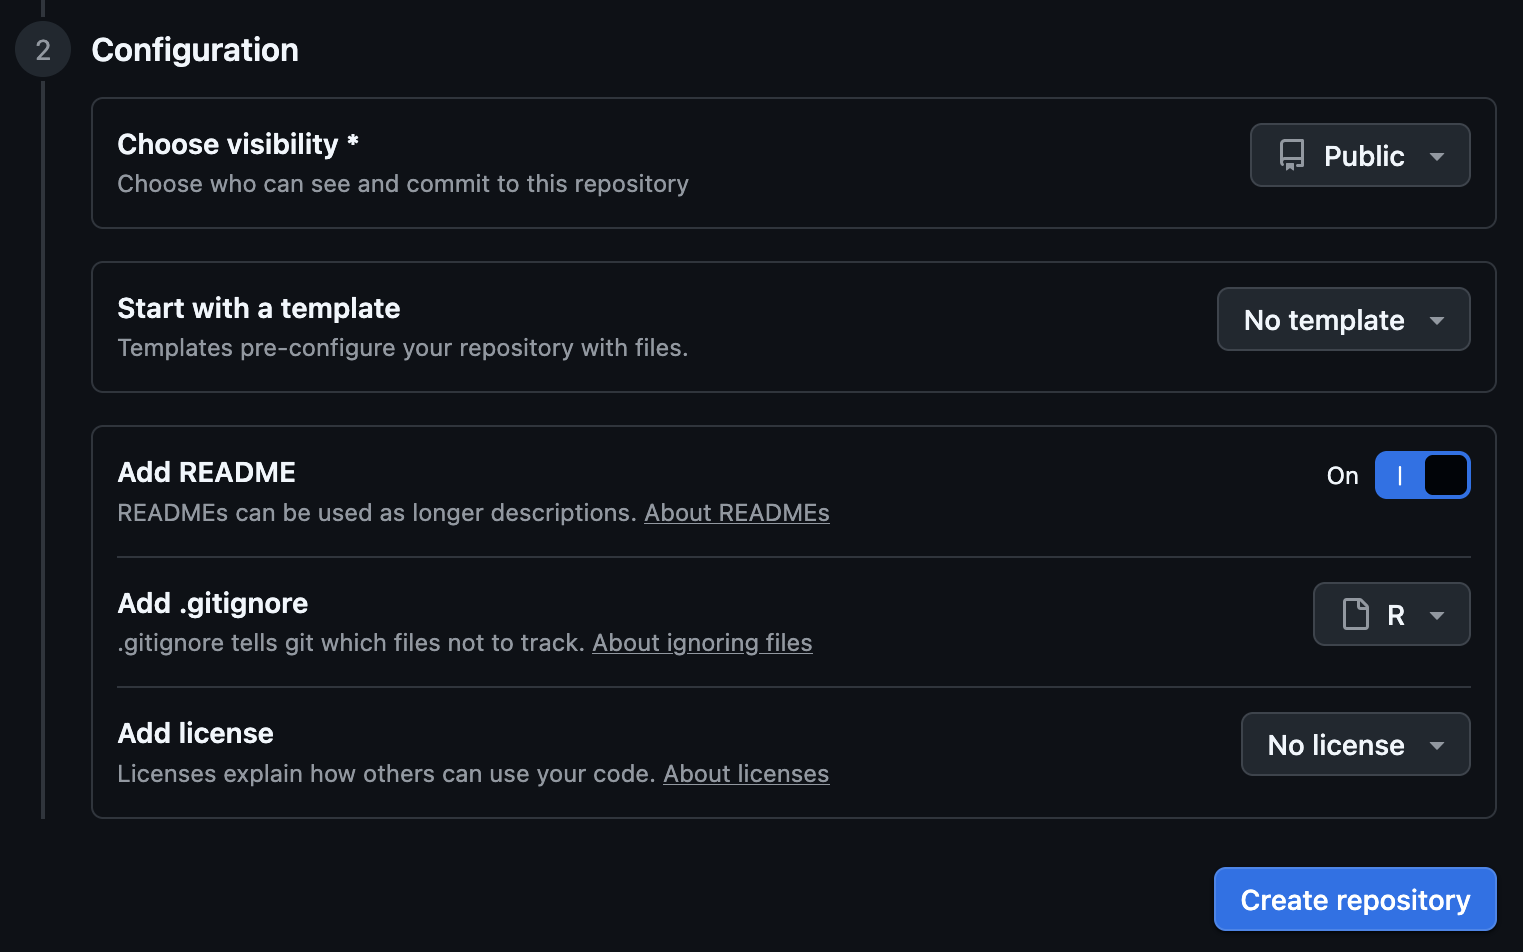
Task: Click the step 2 numbered circle
Action: [x=42, y=48]
